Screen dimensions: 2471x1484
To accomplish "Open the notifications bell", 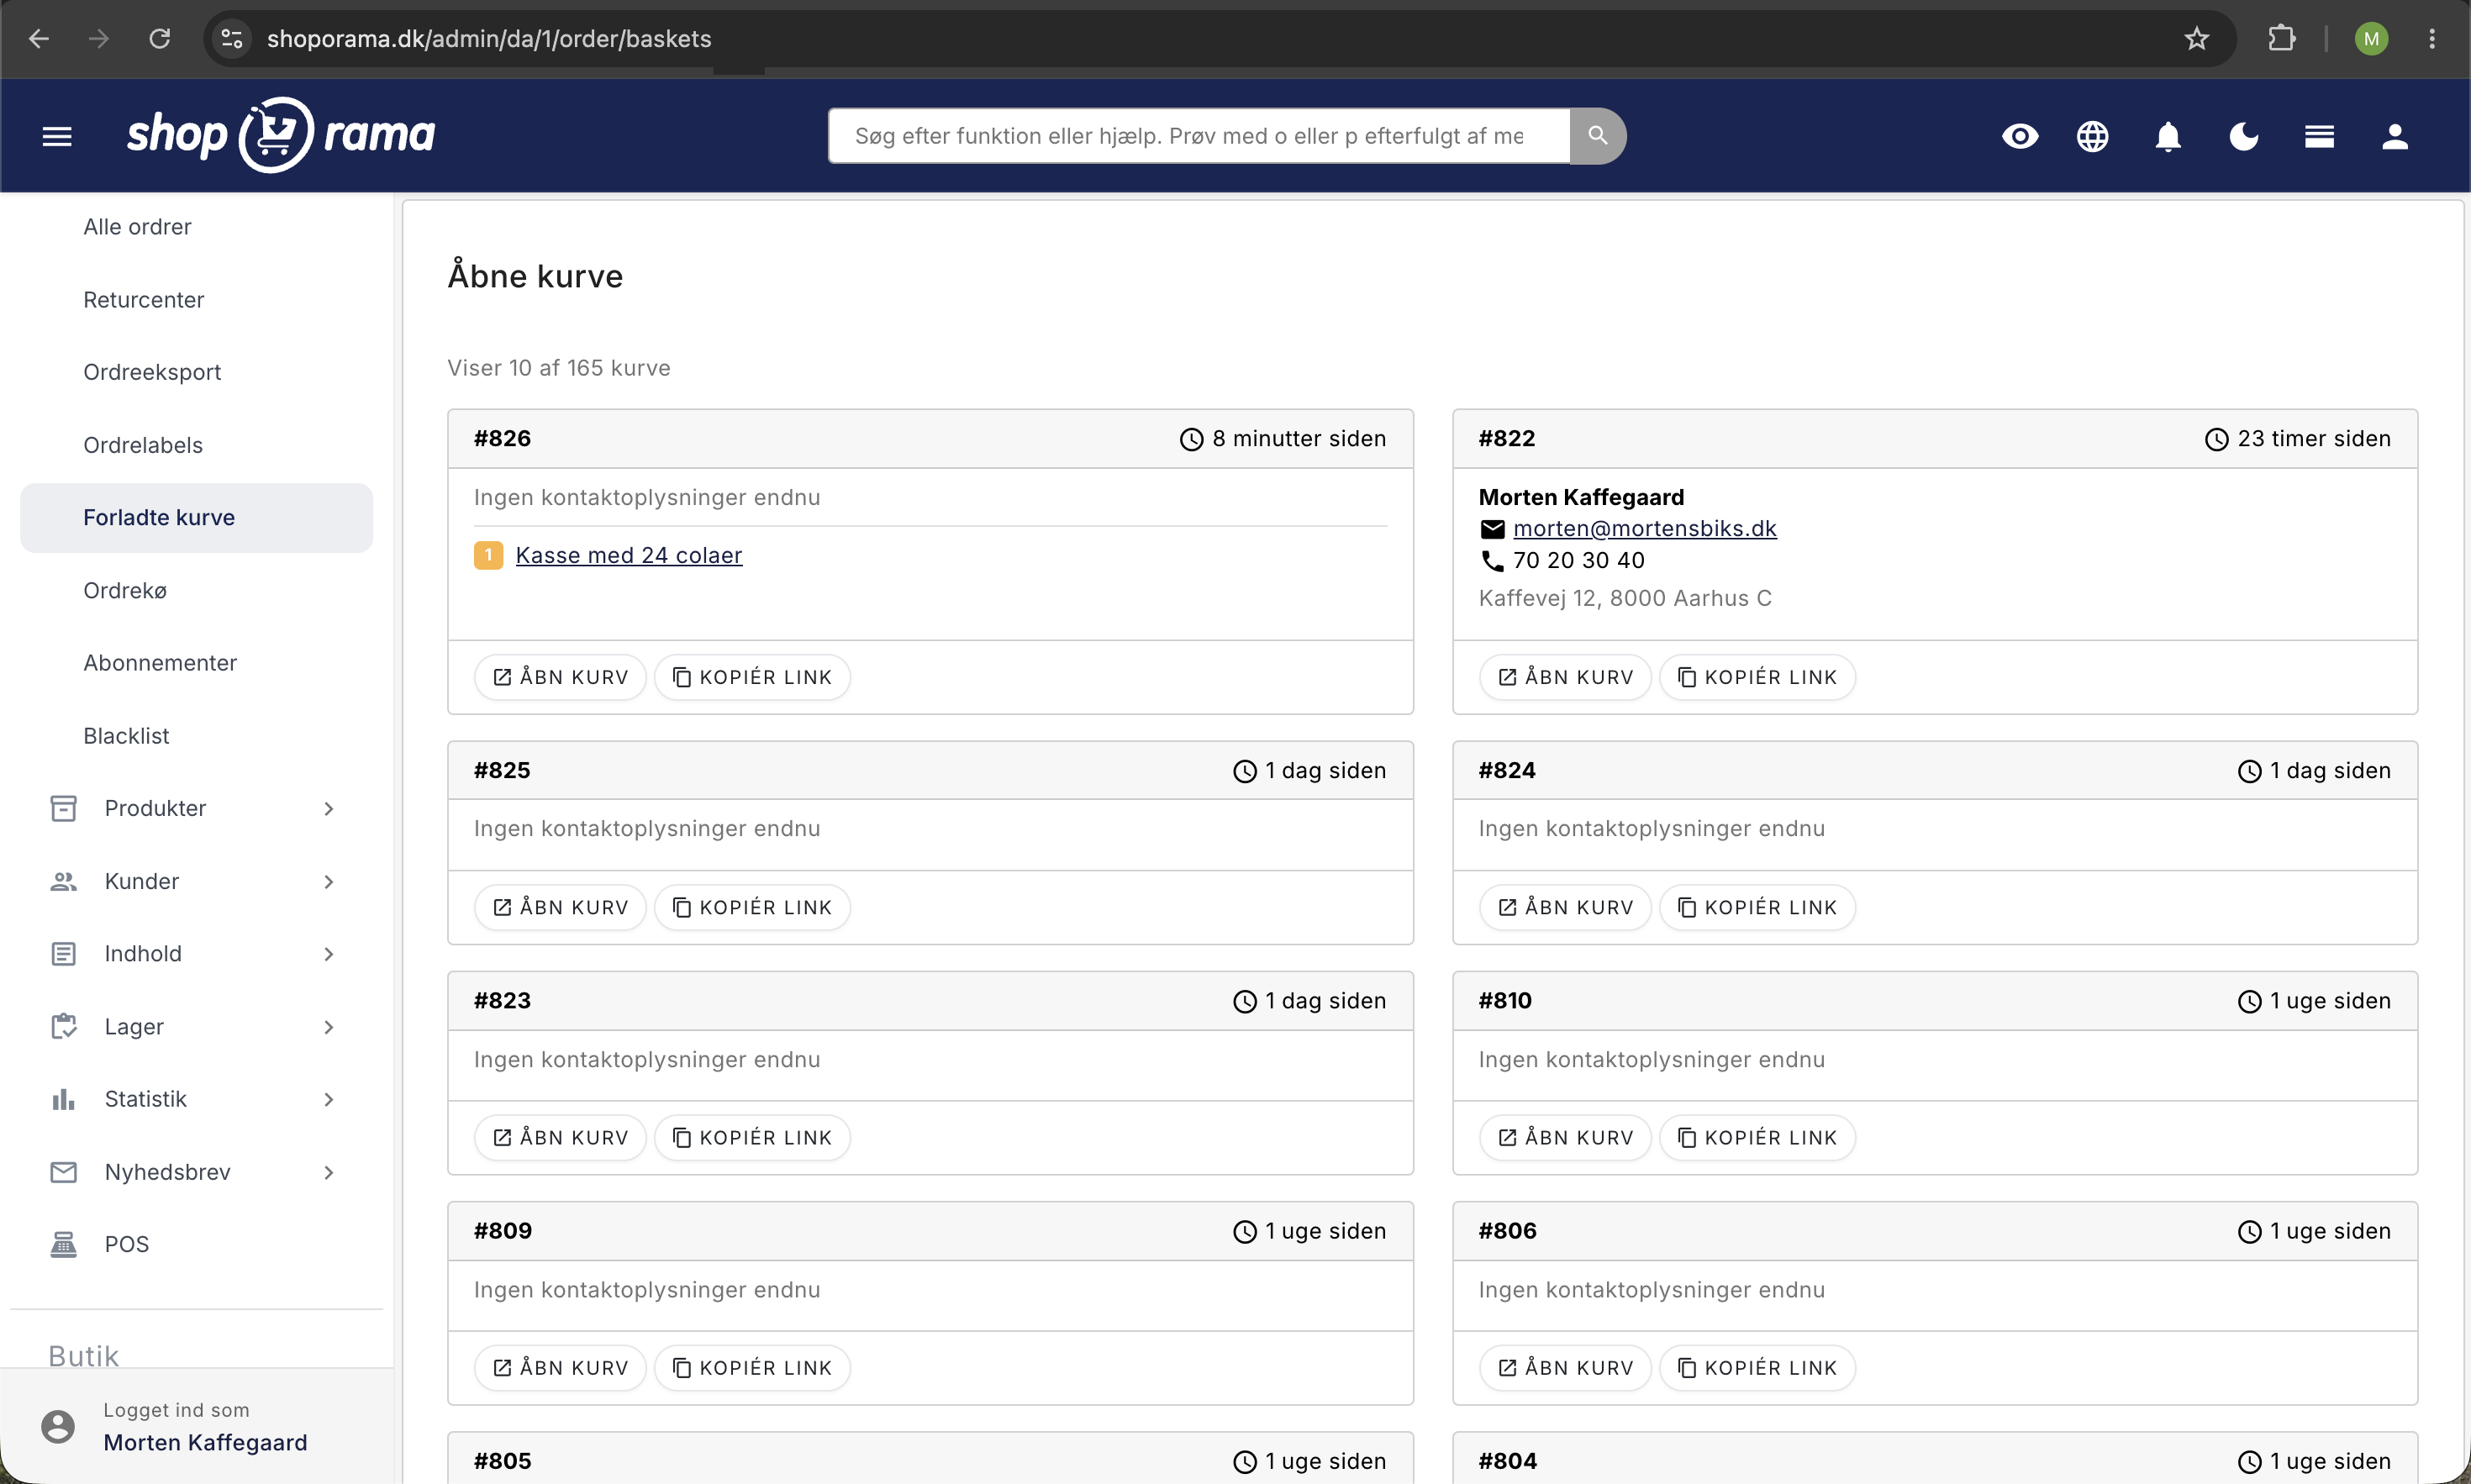I will (x=2168, y=136).
